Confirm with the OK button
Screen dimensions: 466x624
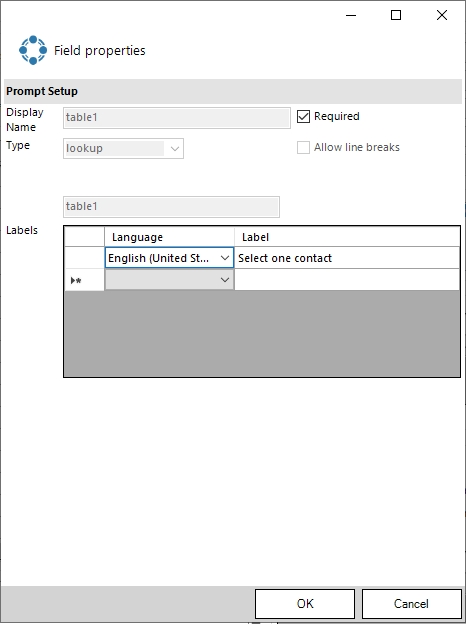click(x=305, y=604)
